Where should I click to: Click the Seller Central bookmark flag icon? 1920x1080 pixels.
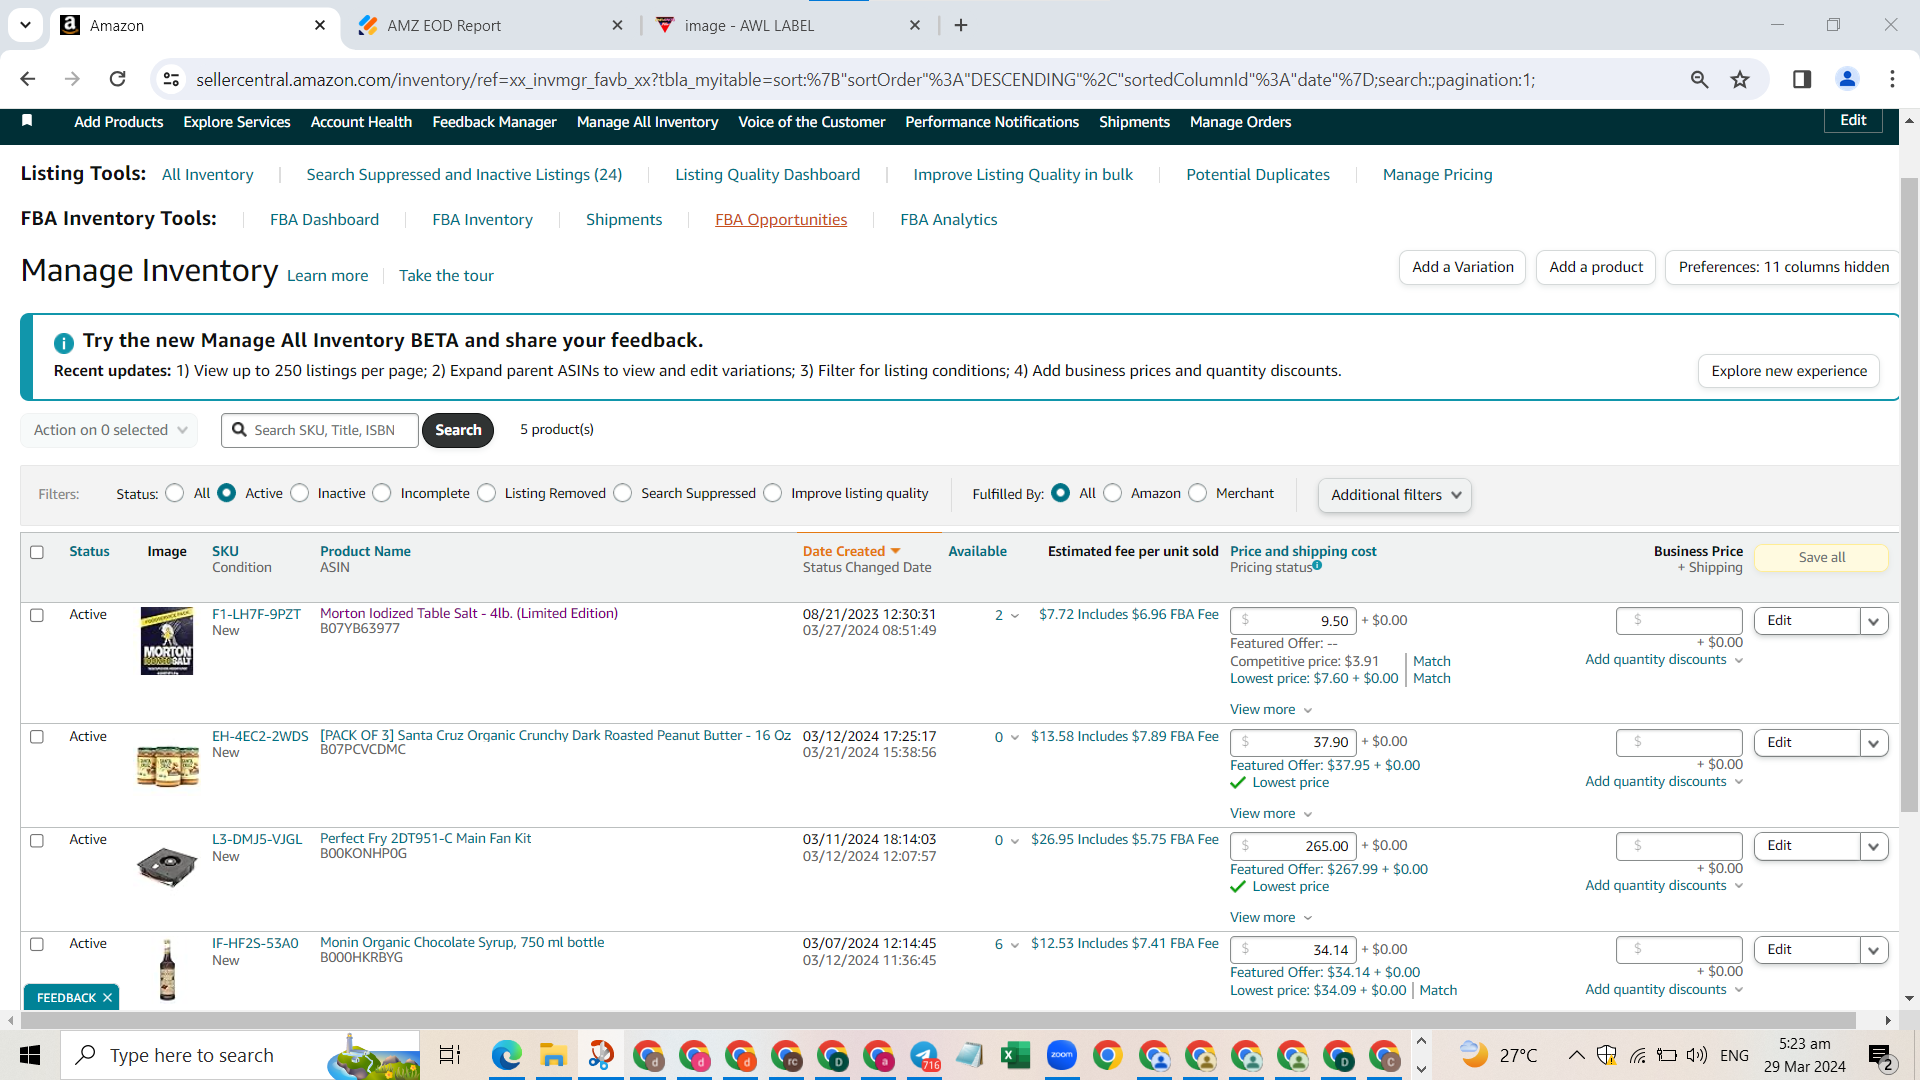tap(27, 121)
